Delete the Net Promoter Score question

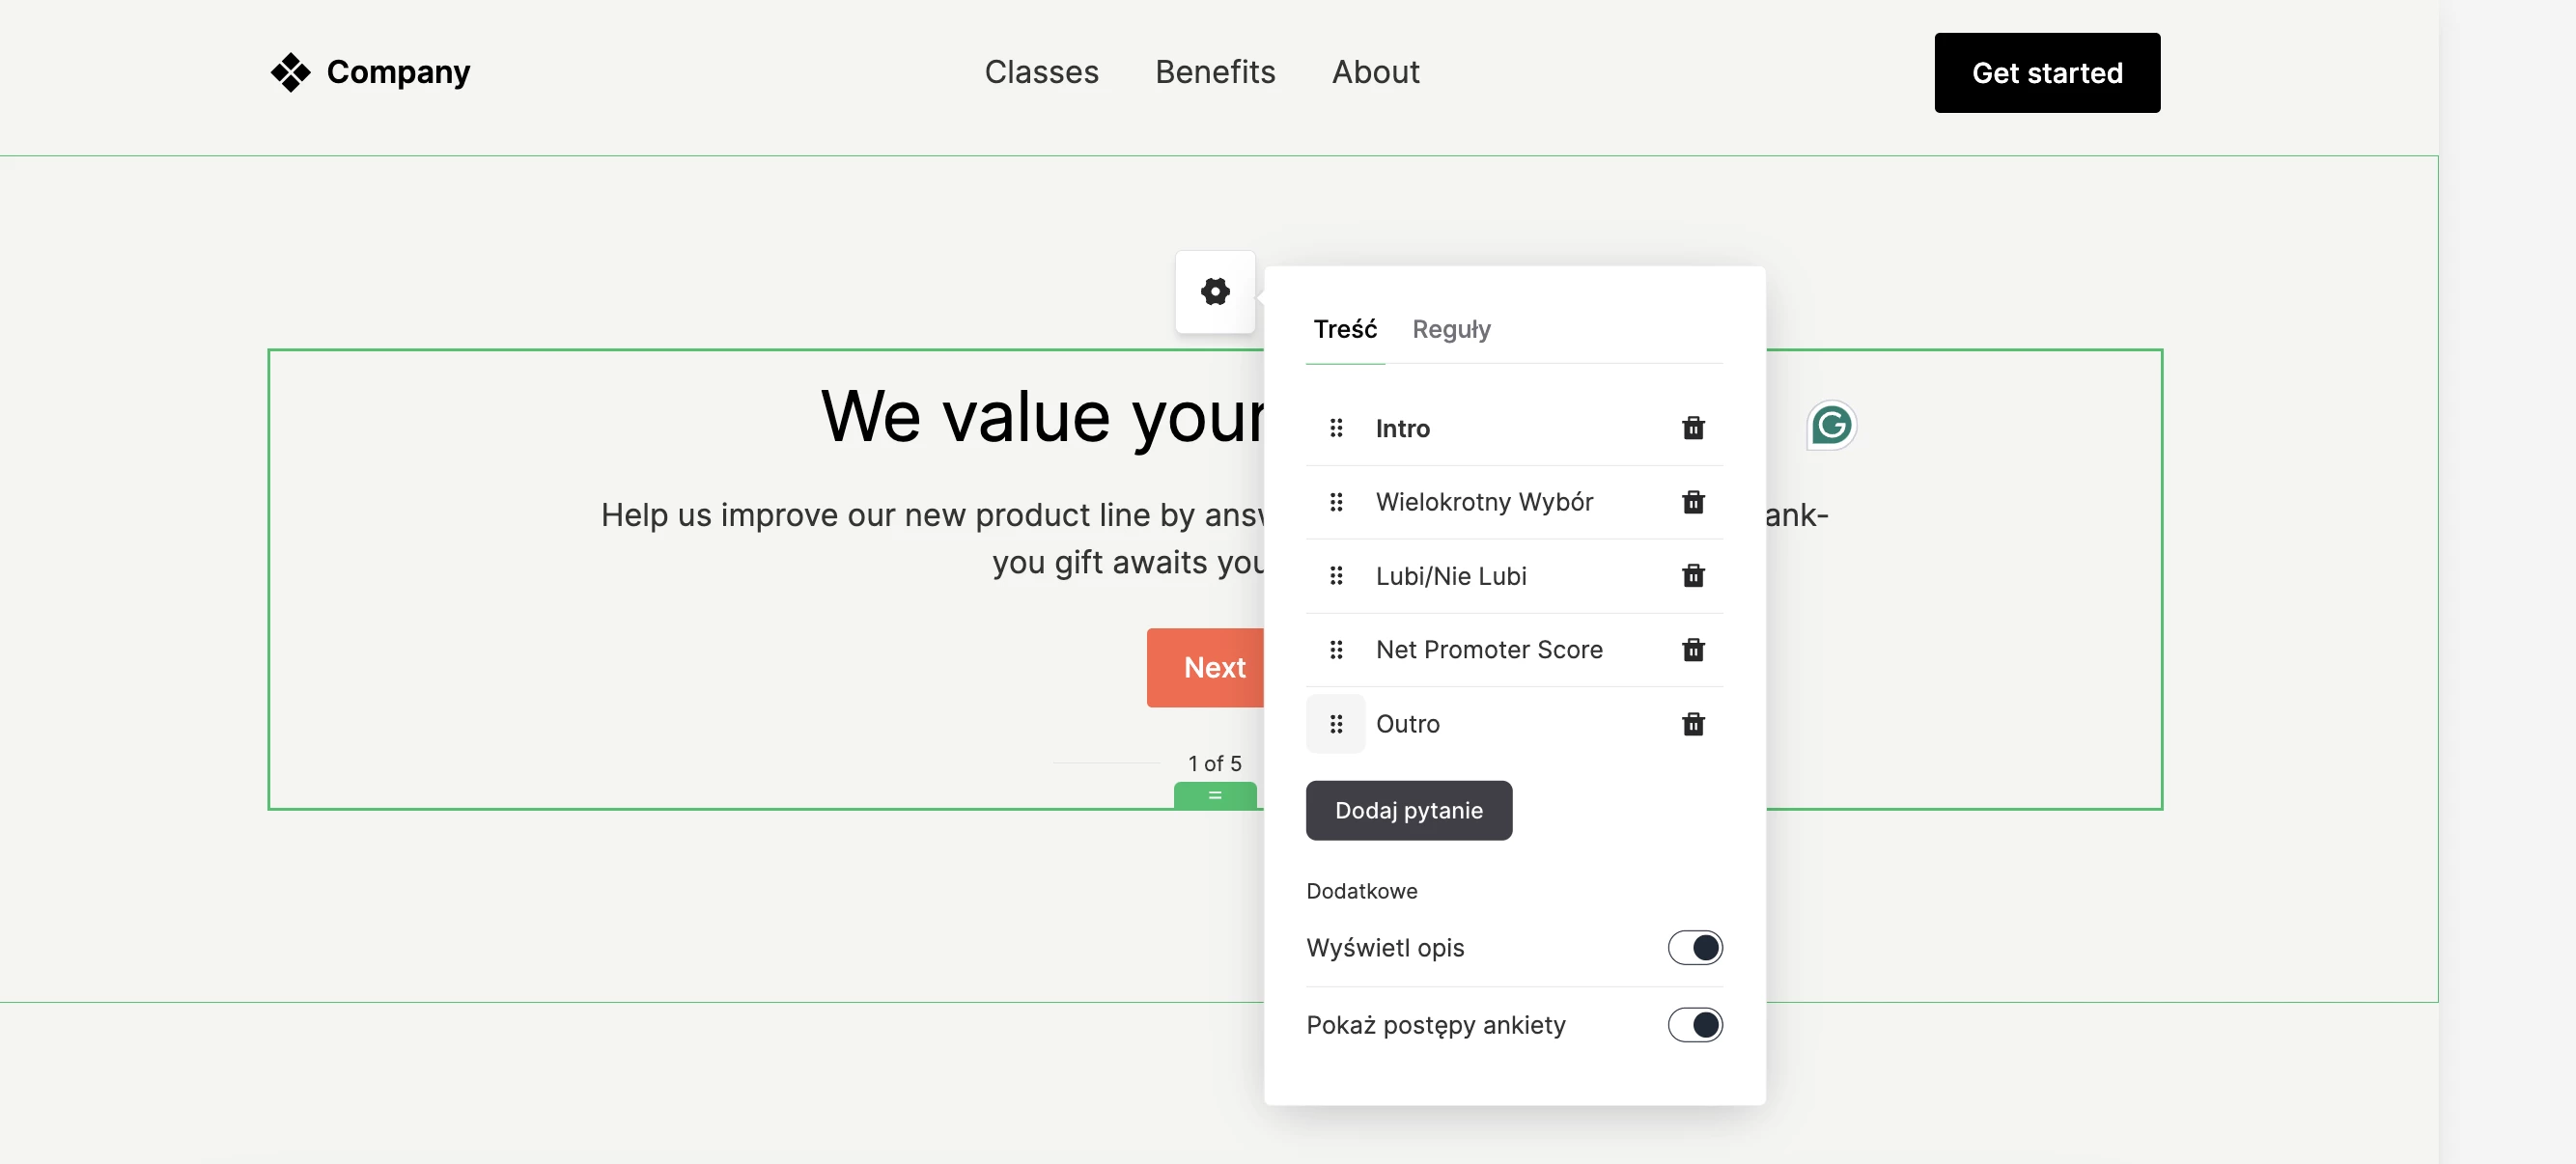(x=1692, y=650)
